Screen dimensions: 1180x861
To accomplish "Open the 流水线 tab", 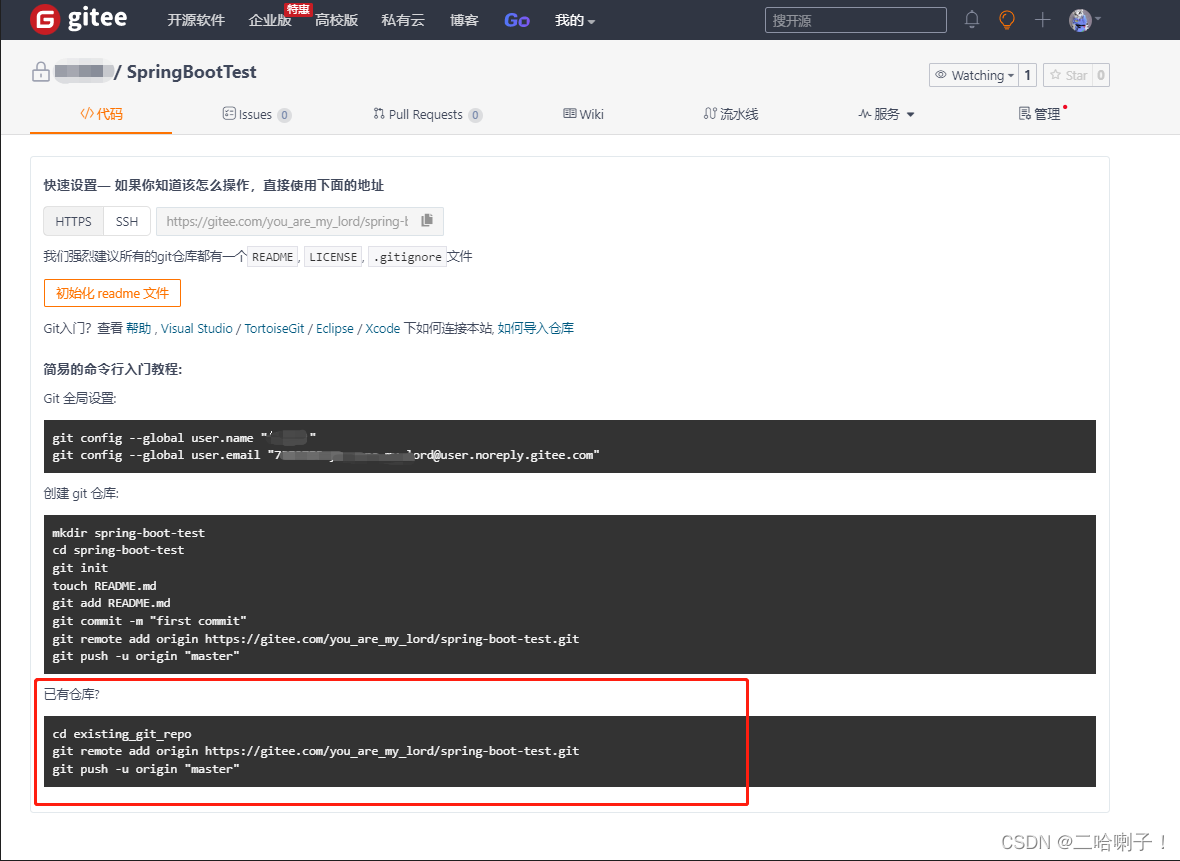I will click(x=731, y=114).
